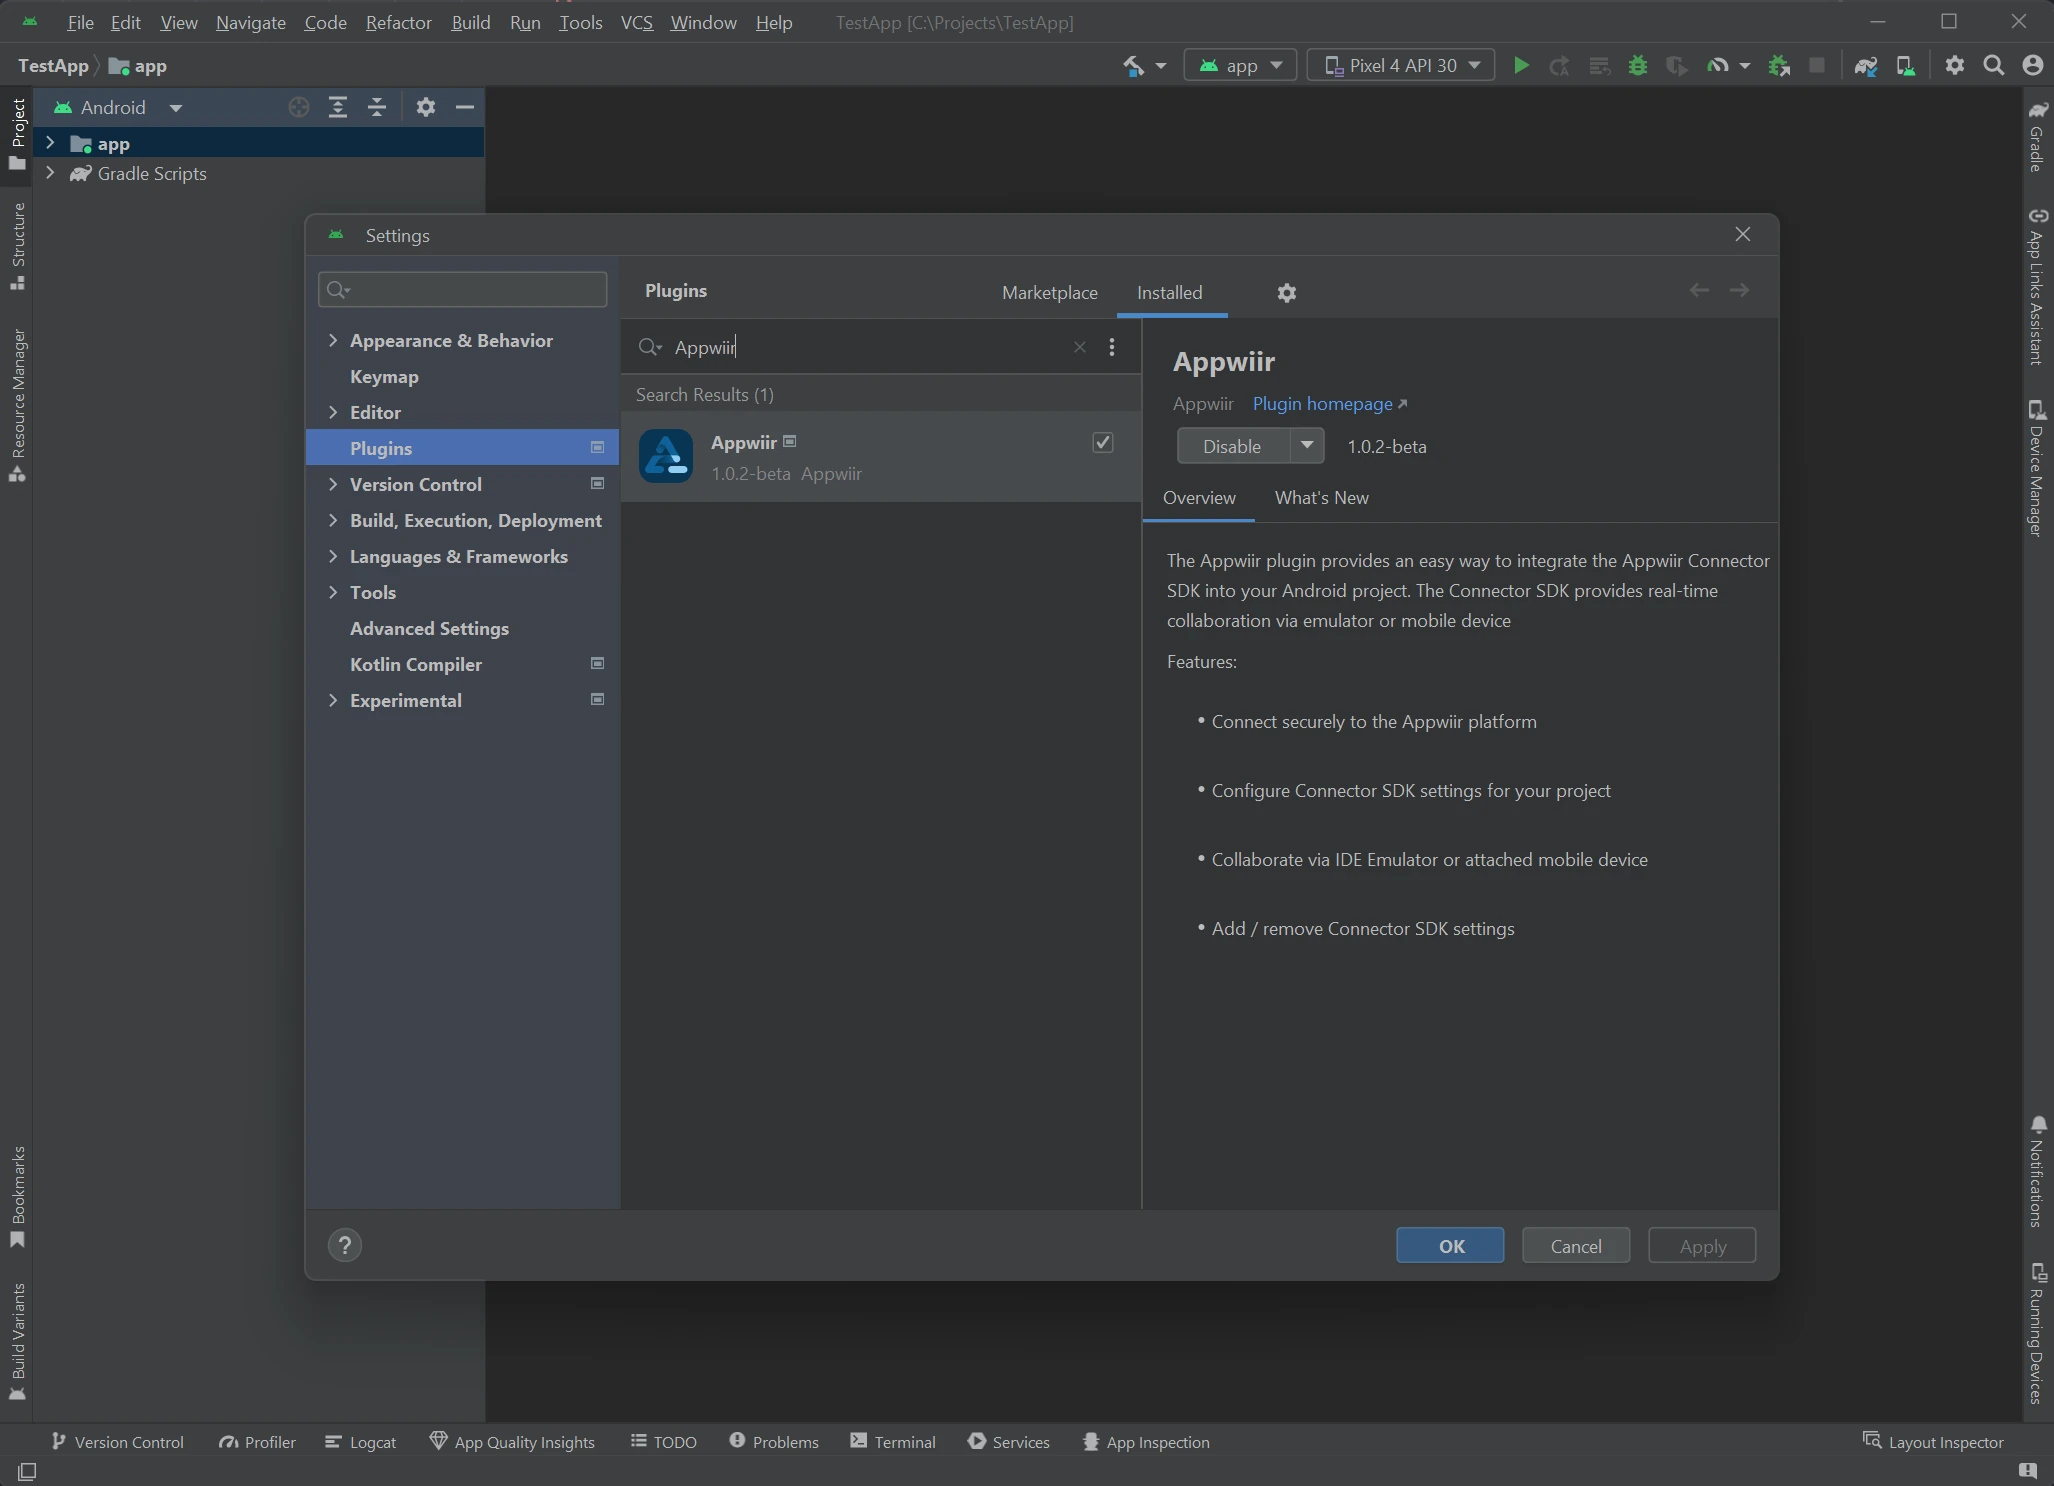Click the Apply button

point(1702,1246)
